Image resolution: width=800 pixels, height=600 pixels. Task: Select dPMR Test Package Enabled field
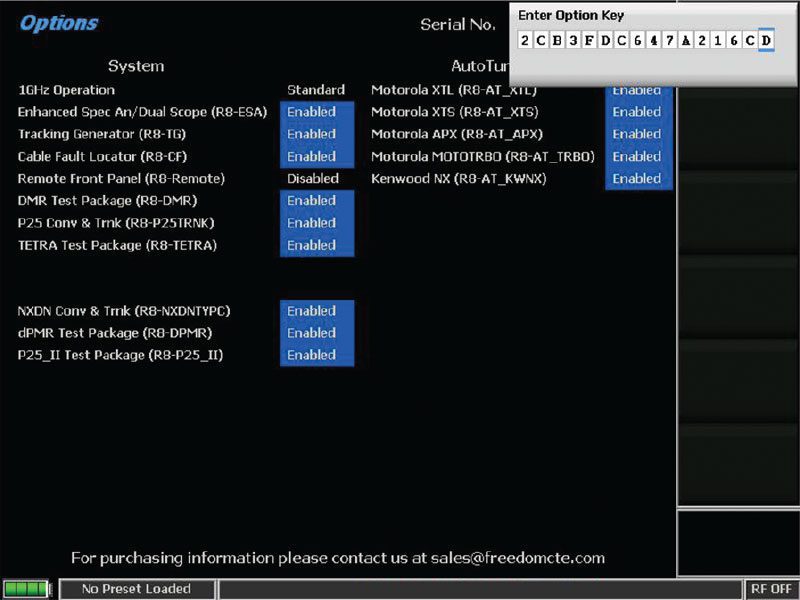pos(316,333)
